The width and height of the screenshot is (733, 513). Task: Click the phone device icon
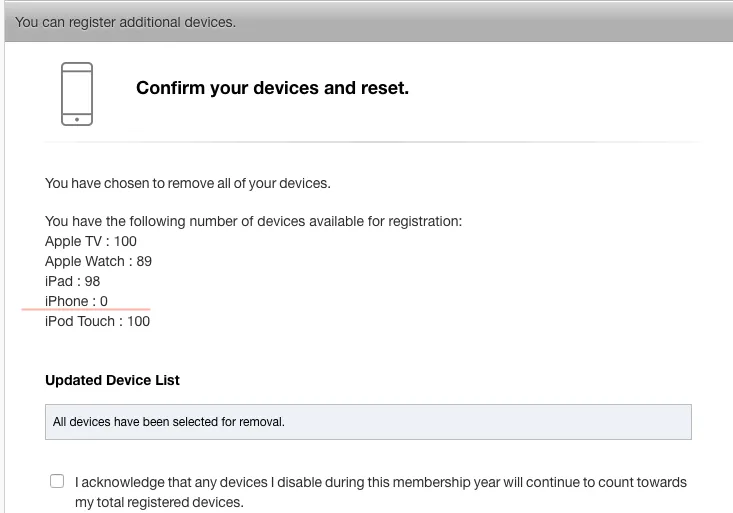[x=77, y=94]
